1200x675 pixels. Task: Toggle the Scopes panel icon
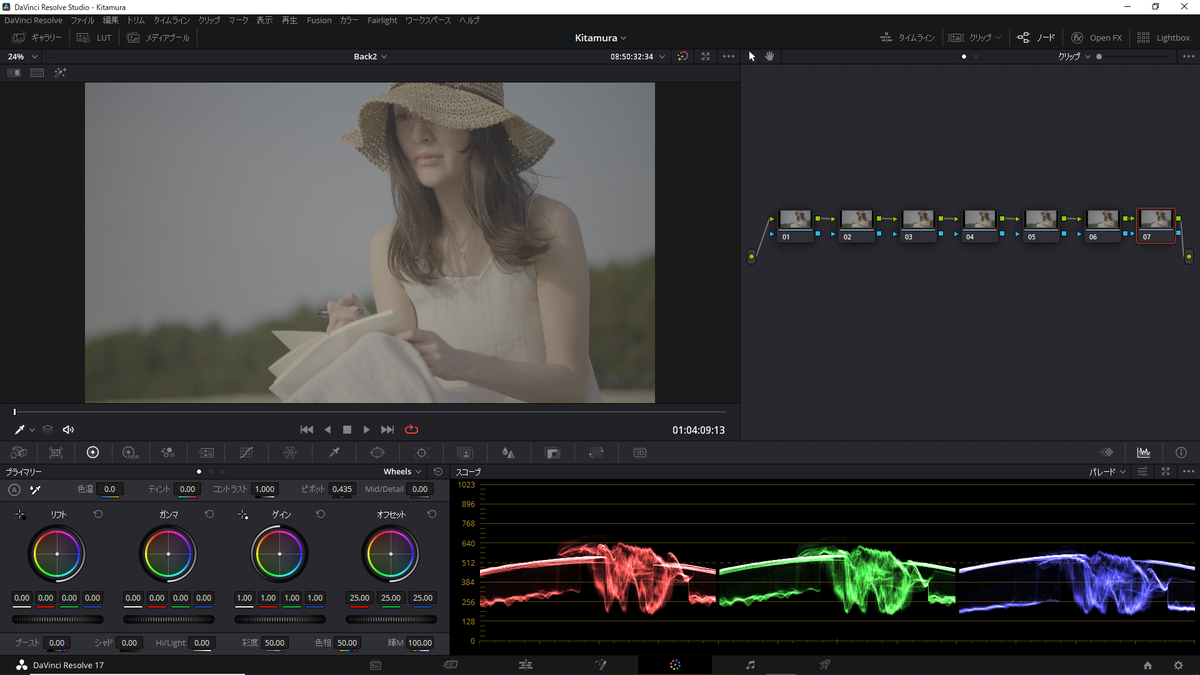pyautogui.click(x=1143, y=453)
